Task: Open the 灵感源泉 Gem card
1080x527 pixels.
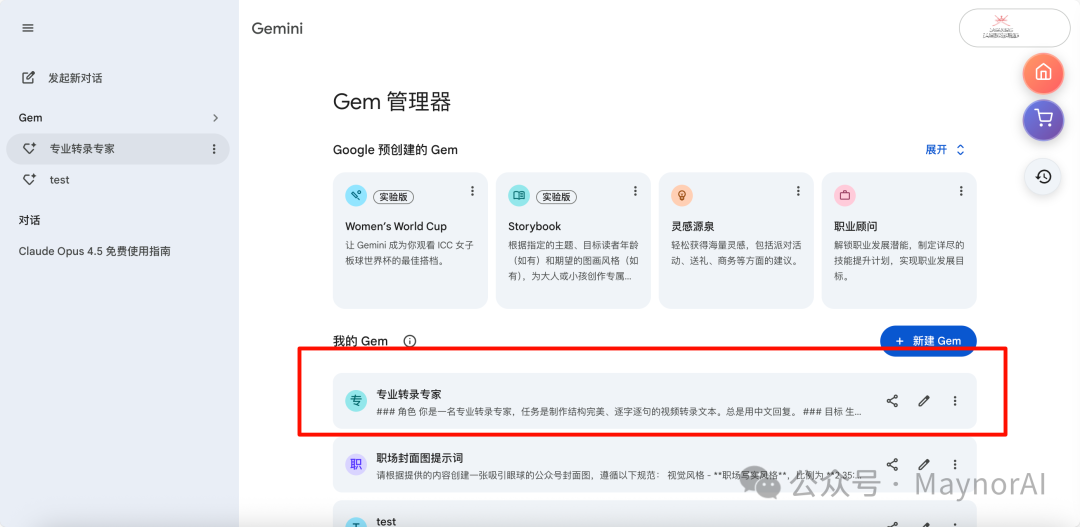Action: tap(736, 240)
